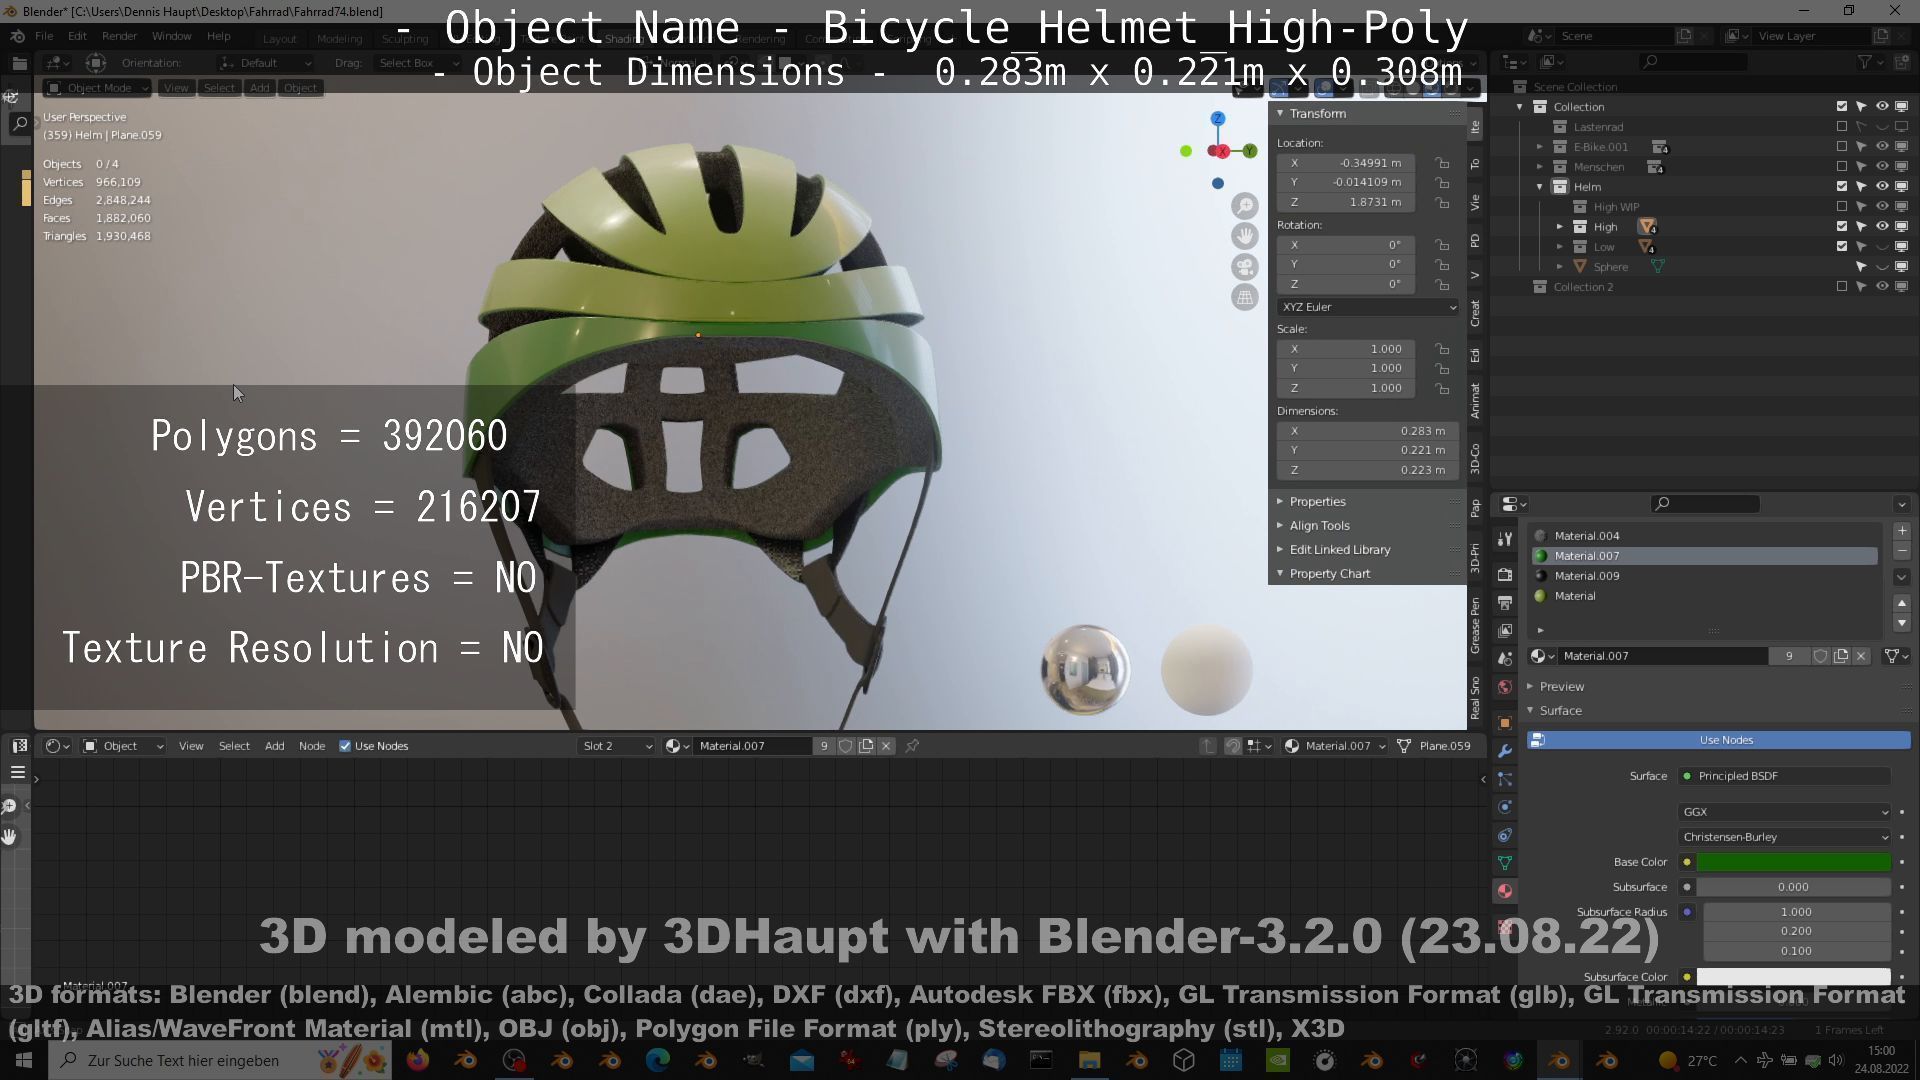This screenshot has height=1080, width=1920.
Task: Open the Scene properties tab icon
Action: pyautogui.click(x=1505, y=659)
